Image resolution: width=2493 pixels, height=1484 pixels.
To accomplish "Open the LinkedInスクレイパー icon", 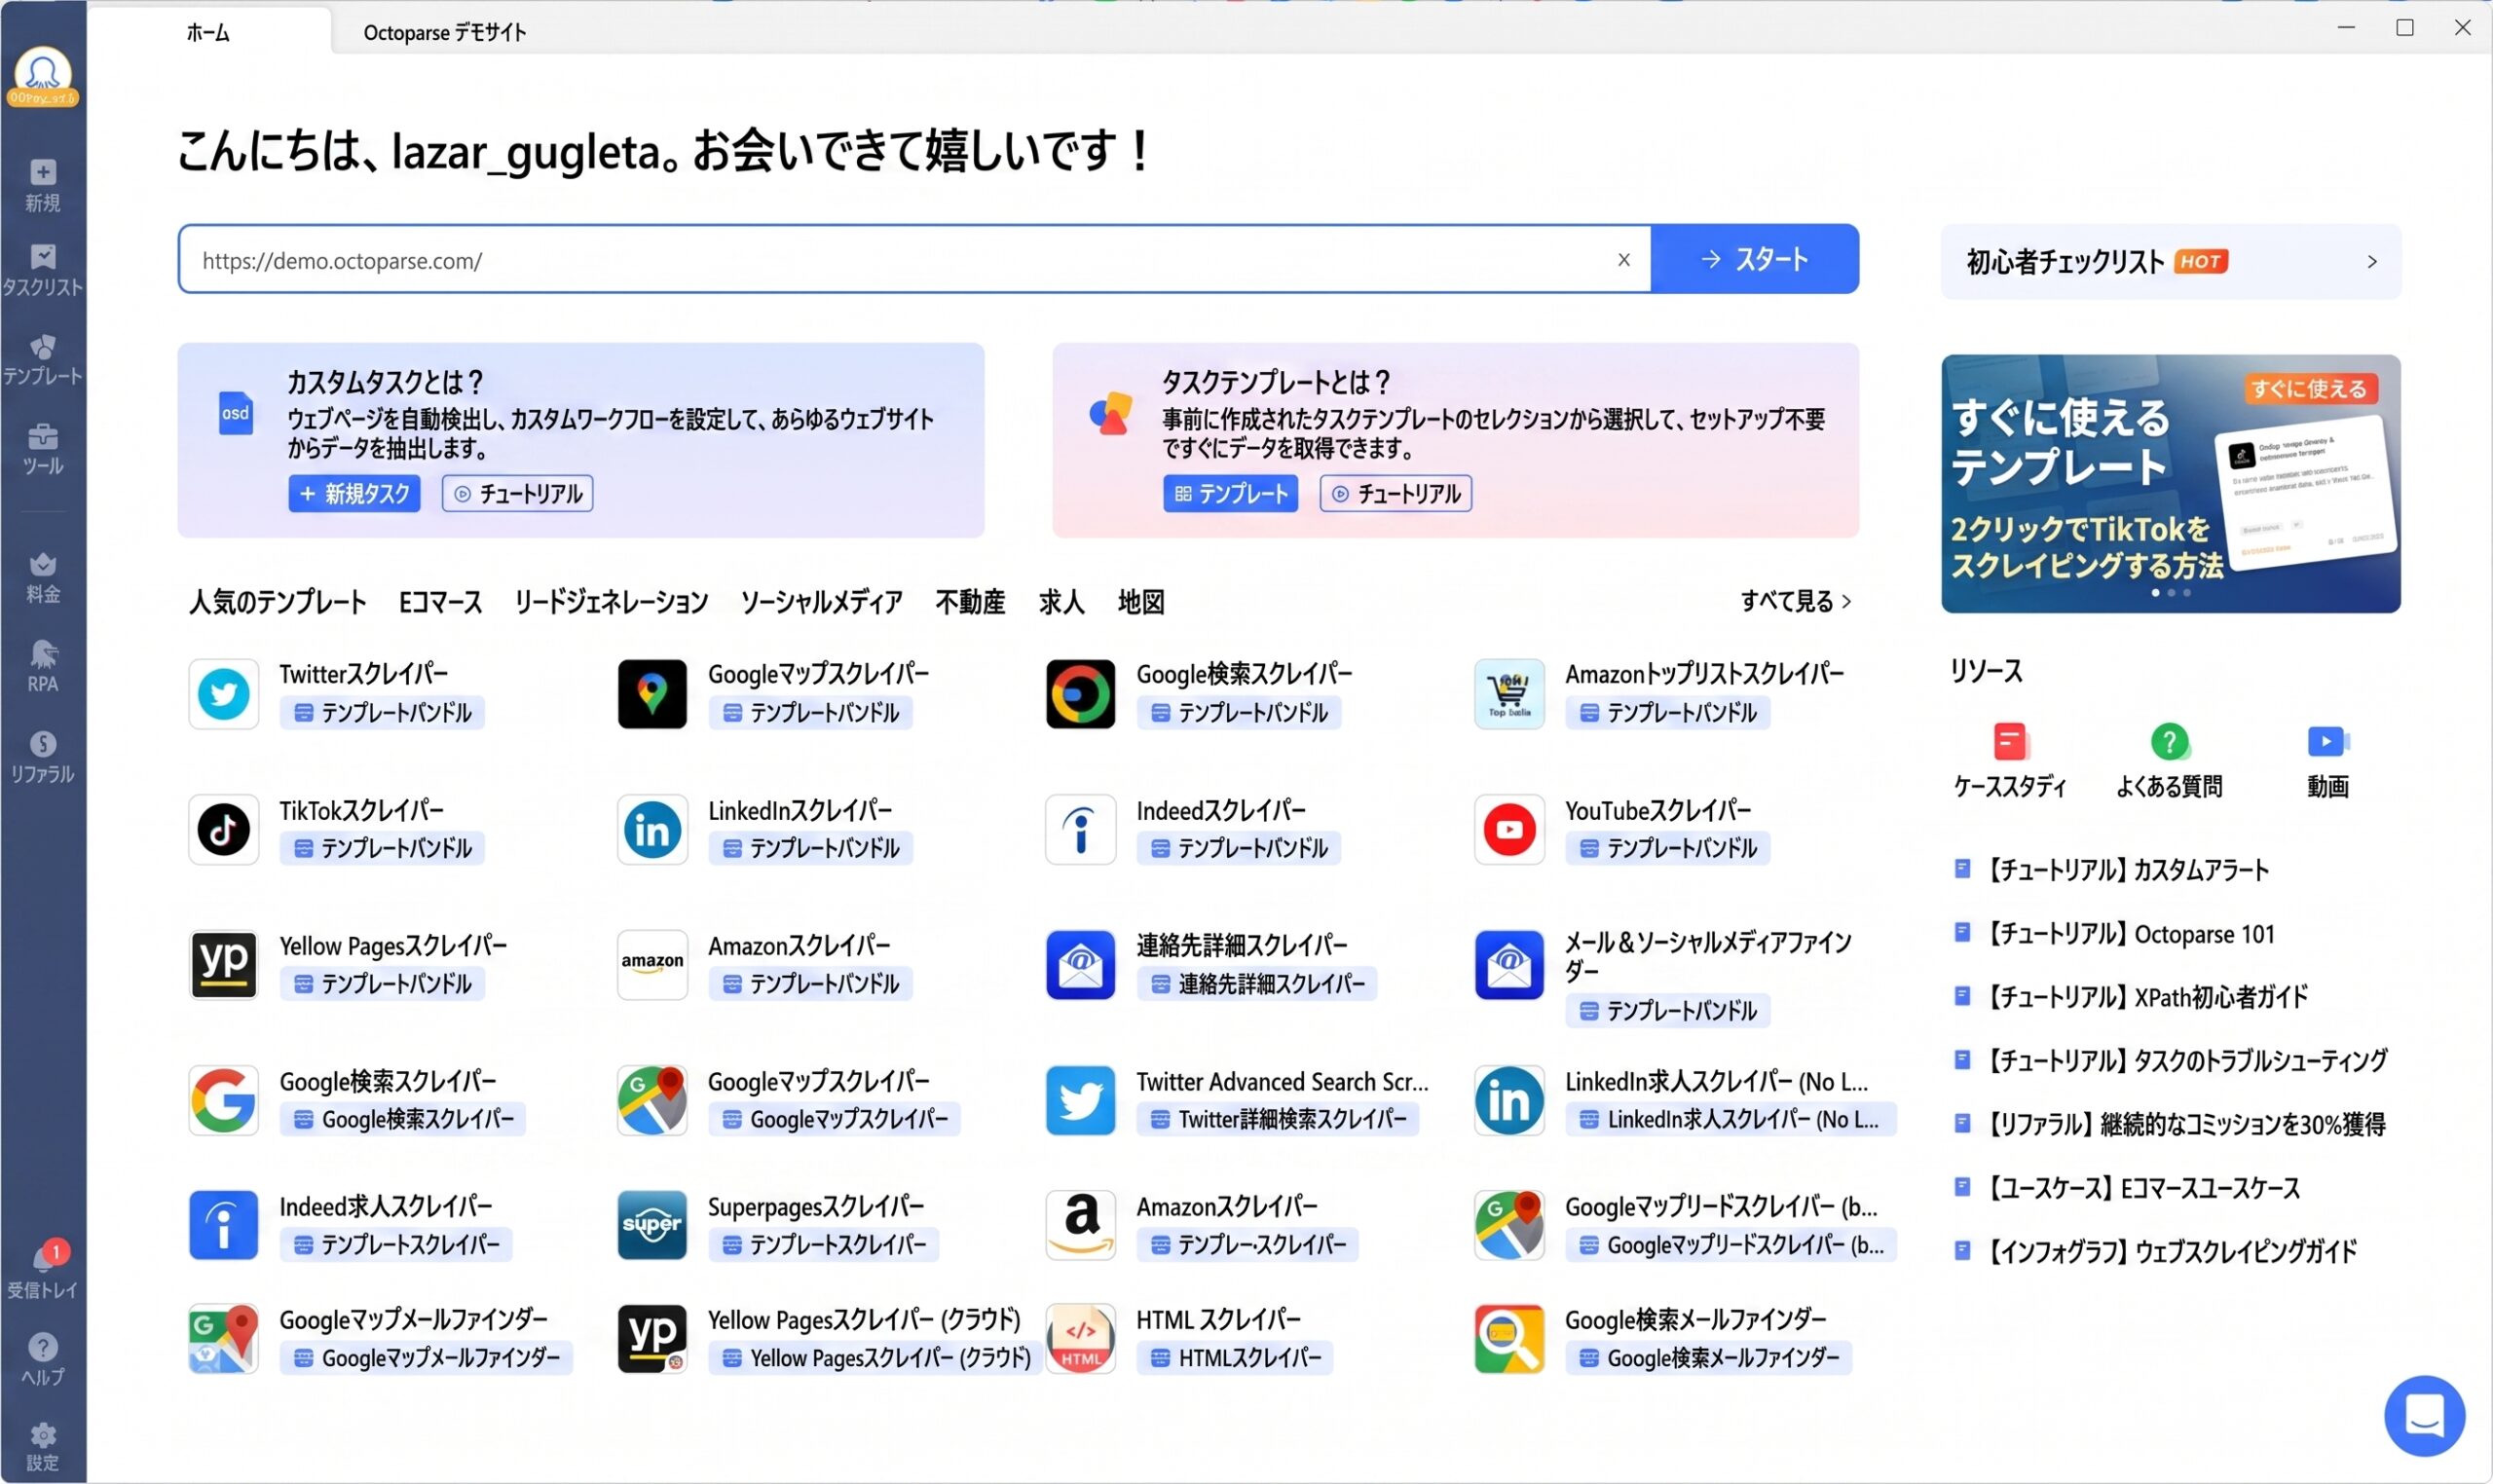I will pos(652,829).
